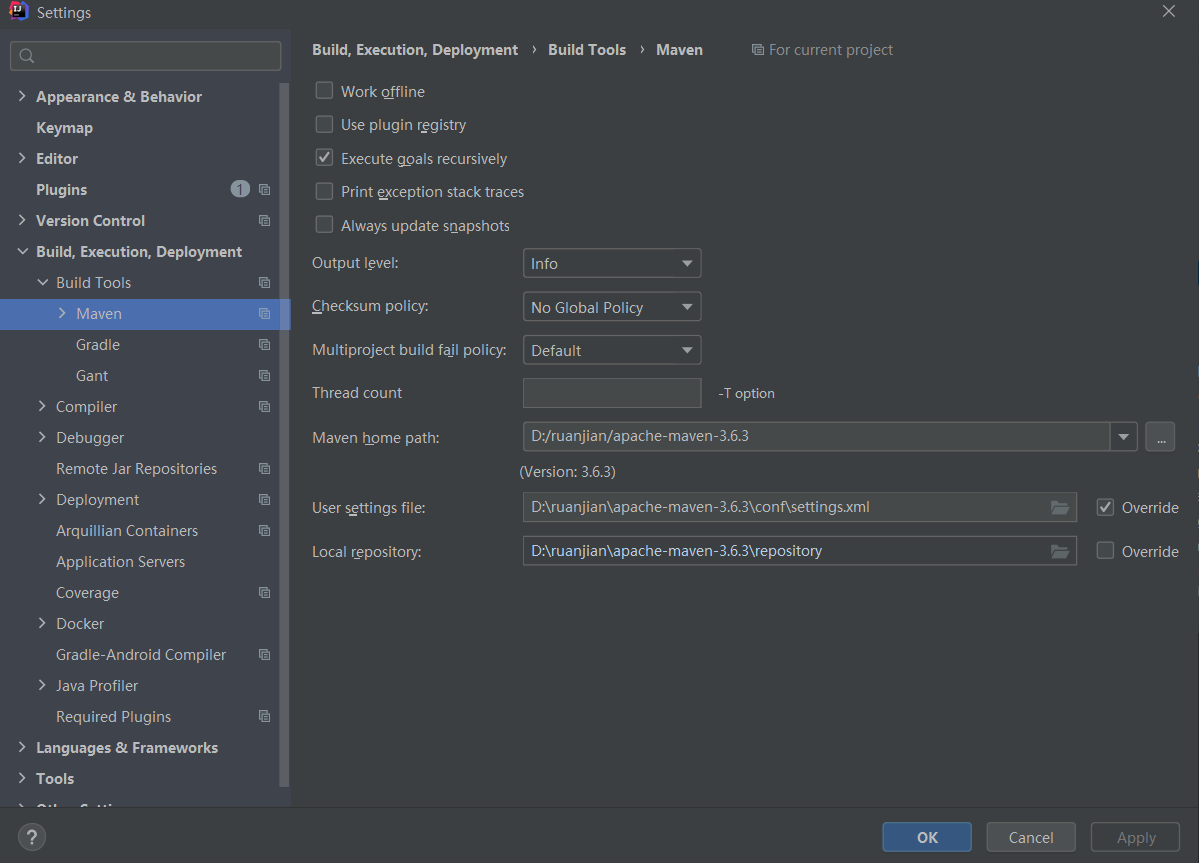Click the Thread count input field
The image size is (1199, 863).
[x=612, y=393]
